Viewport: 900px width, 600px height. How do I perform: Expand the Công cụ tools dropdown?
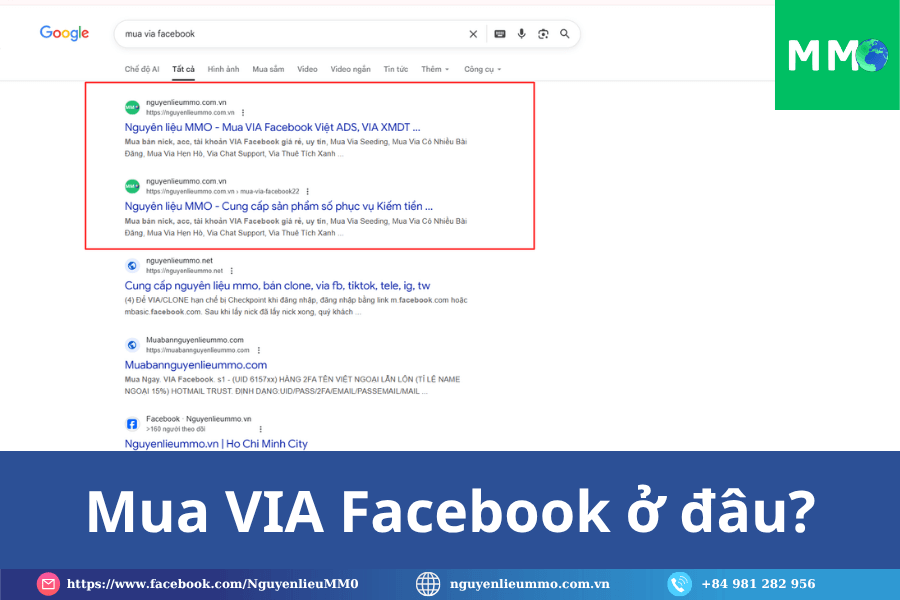(484, 69)
